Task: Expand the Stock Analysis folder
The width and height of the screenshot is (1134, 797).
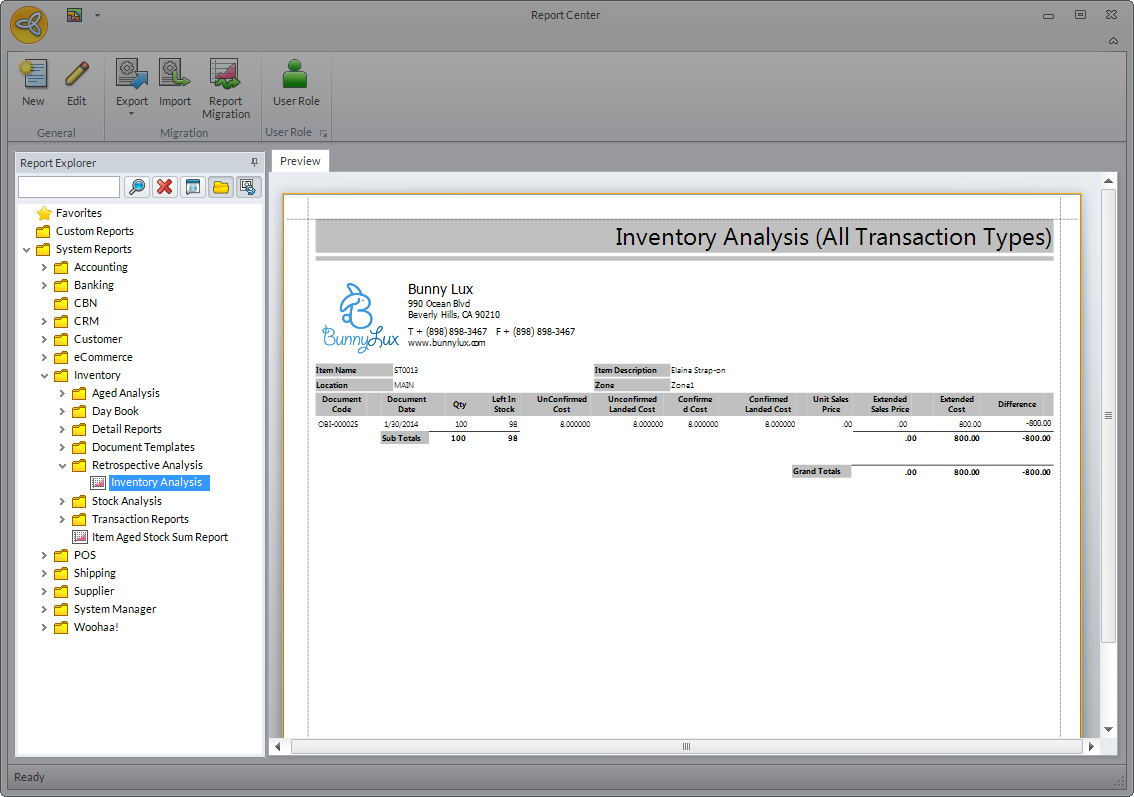Action: pos(62,501)
